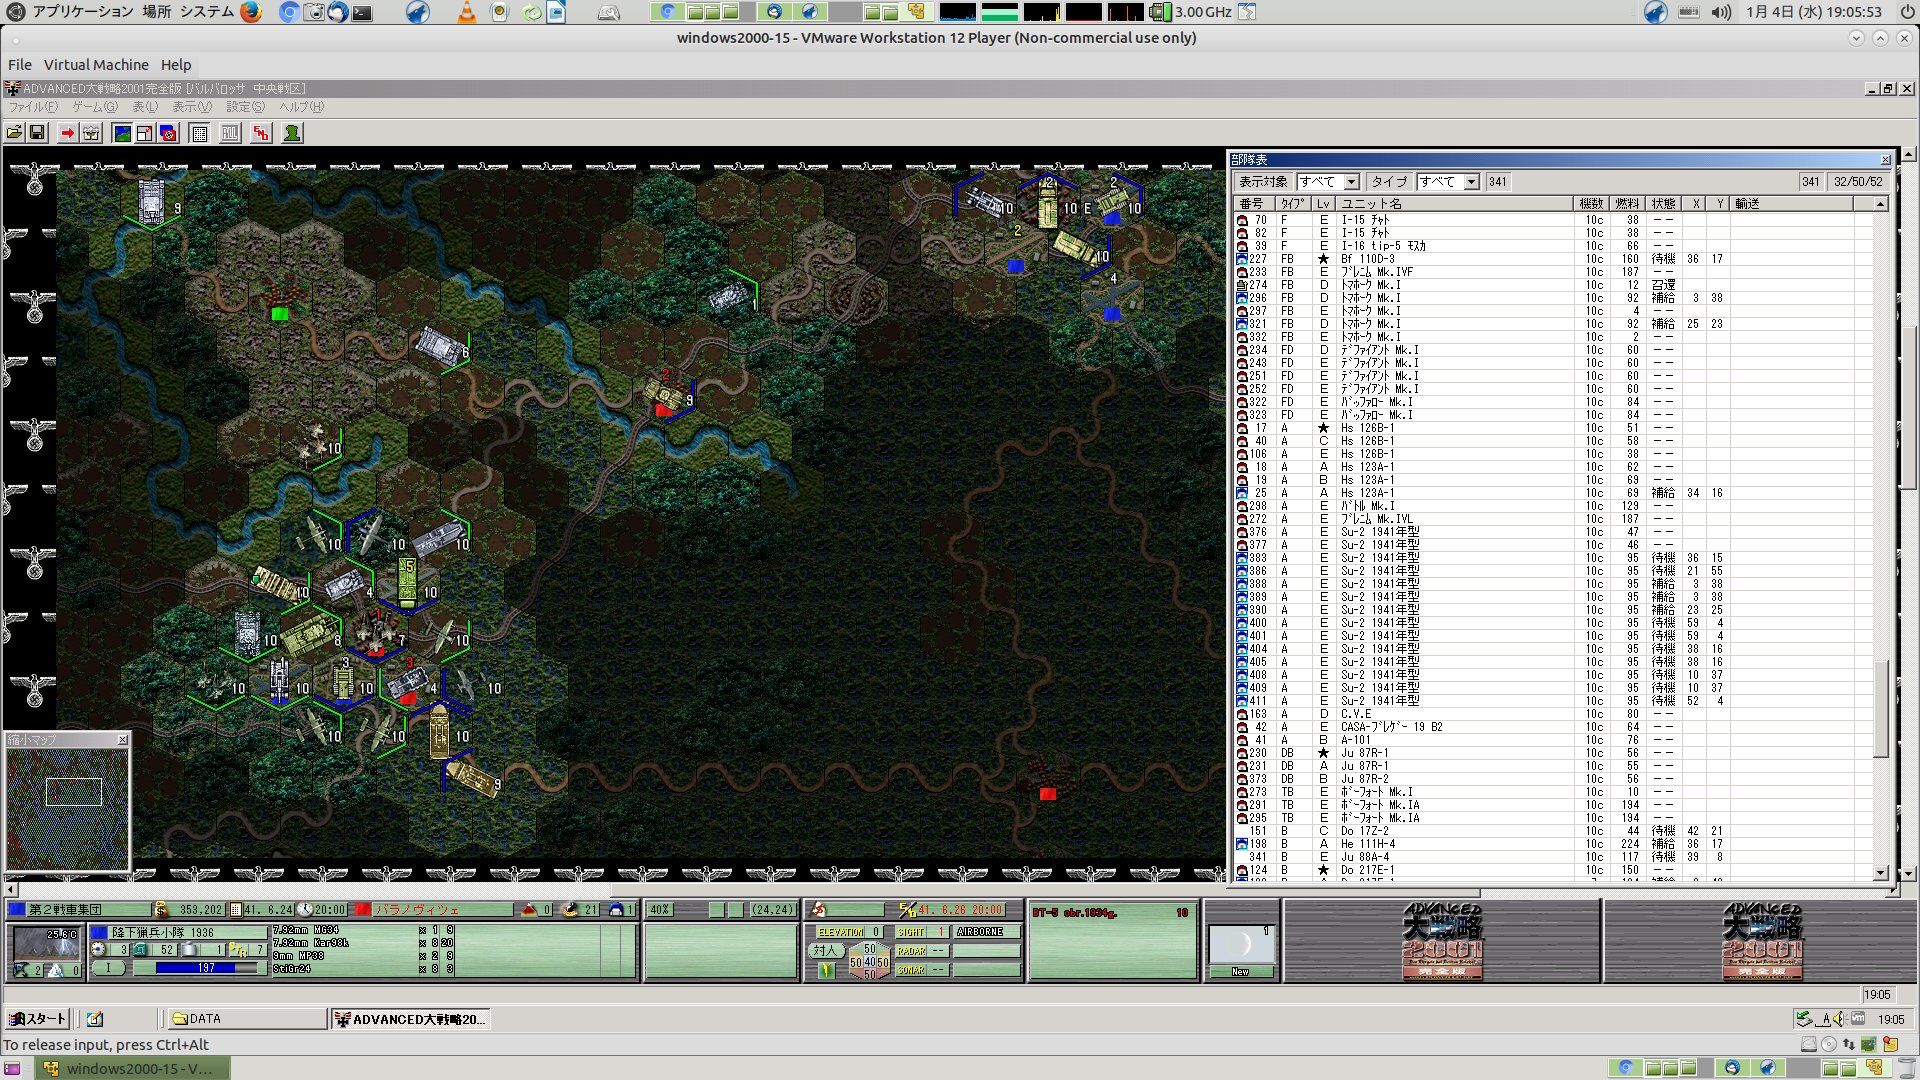Click the blue and red flags toolbar icon
Screen dimensions: 1920x1080
(x=168, y=133)
